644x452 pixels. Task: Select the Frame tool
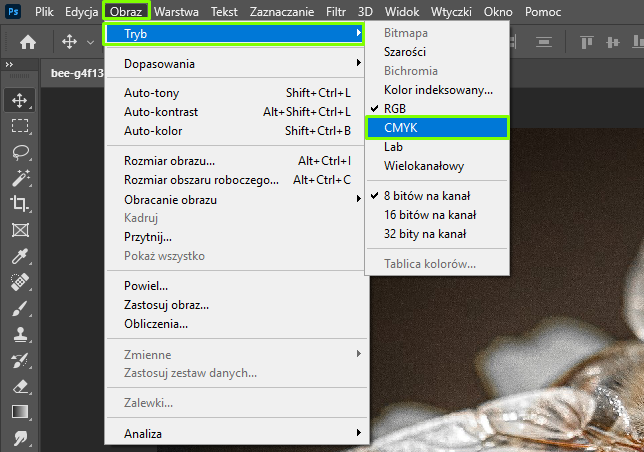[x=20, y=230]
